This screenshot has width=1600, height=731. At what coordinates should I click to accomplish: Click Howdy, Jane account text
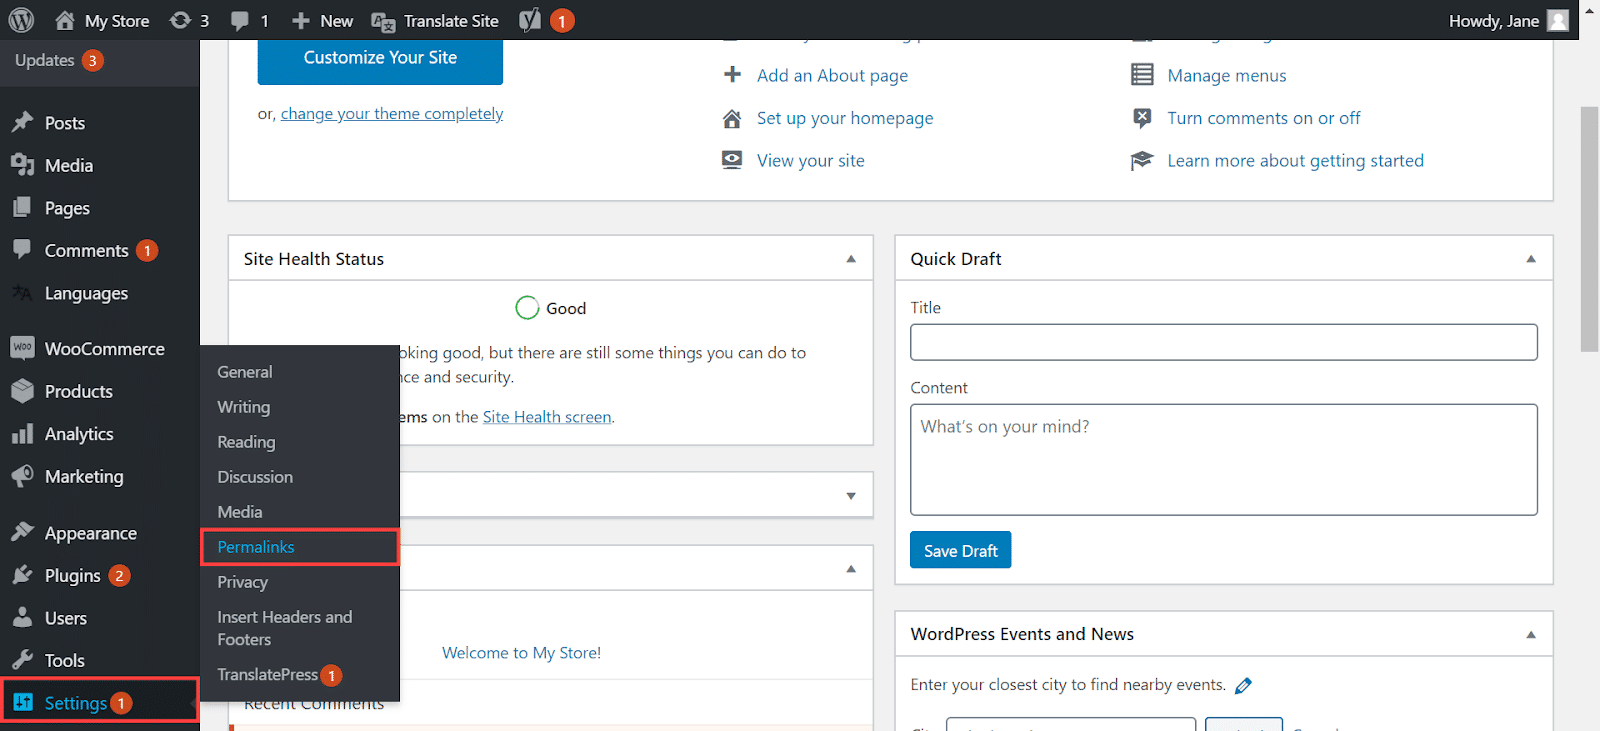(x=1493, y=21)
